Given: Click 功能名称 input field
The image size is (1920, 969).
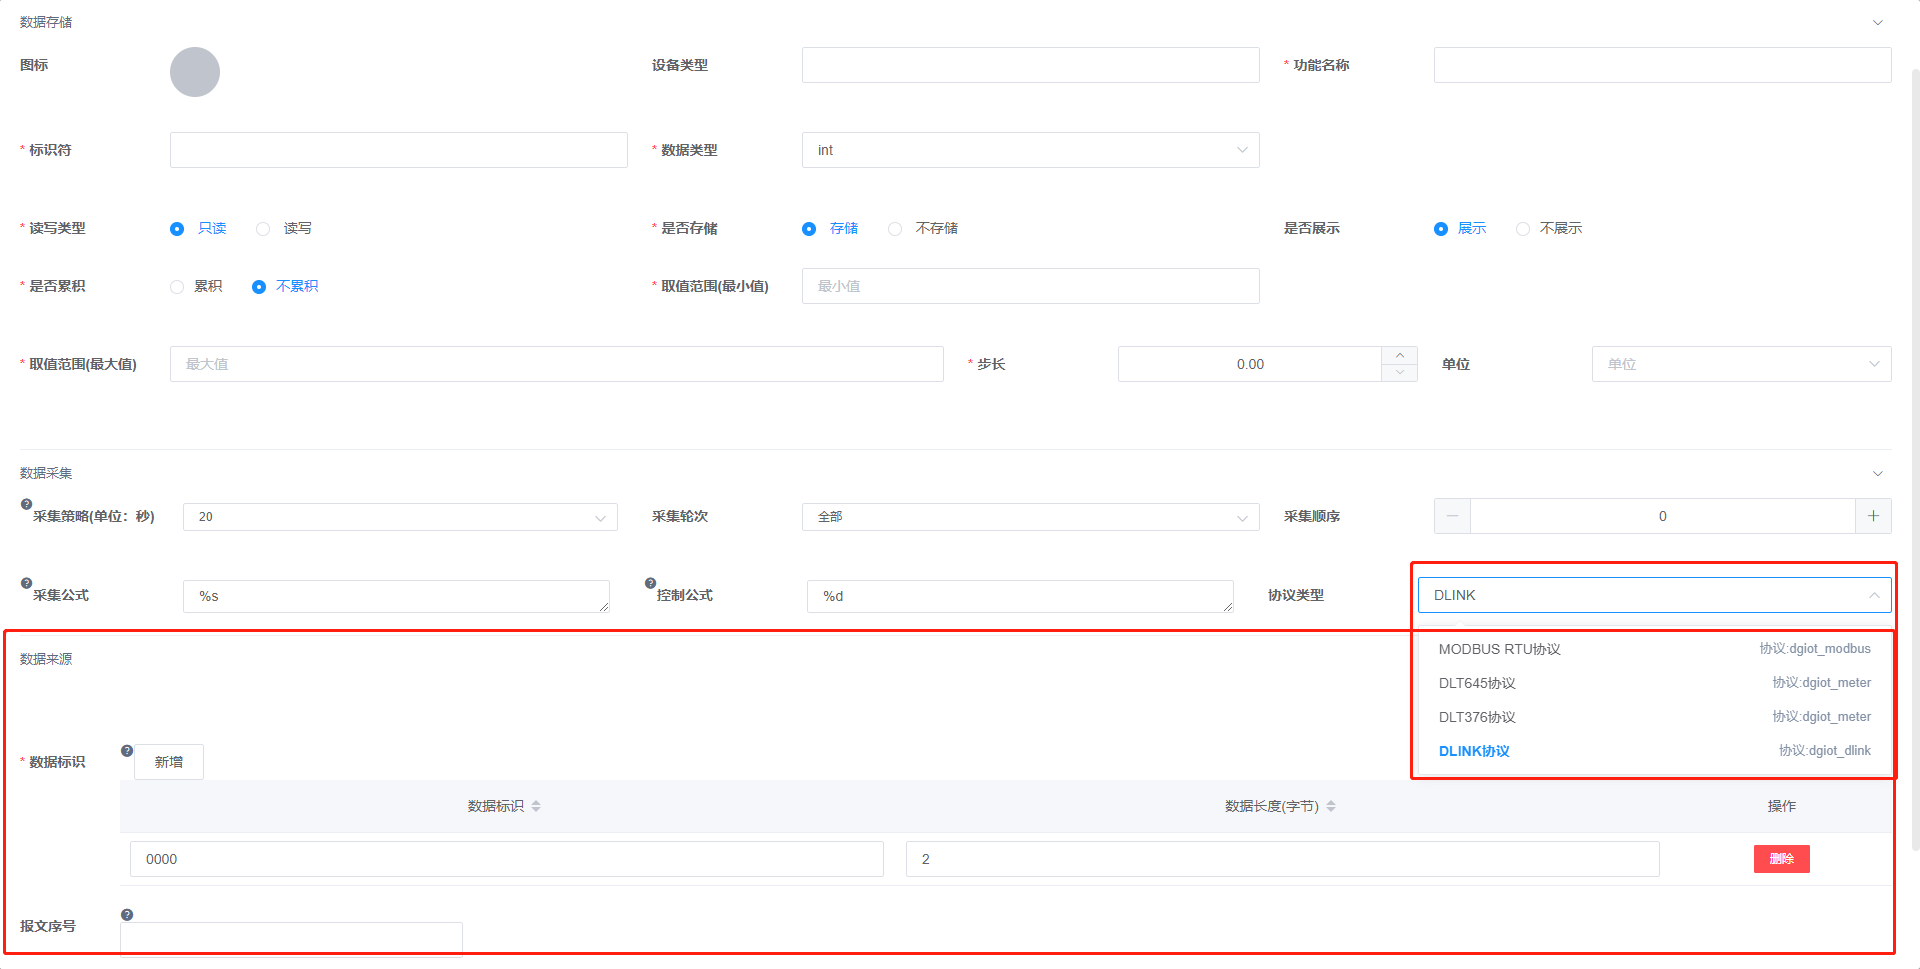Looking at the screenshot, I should coord(1663,65).
